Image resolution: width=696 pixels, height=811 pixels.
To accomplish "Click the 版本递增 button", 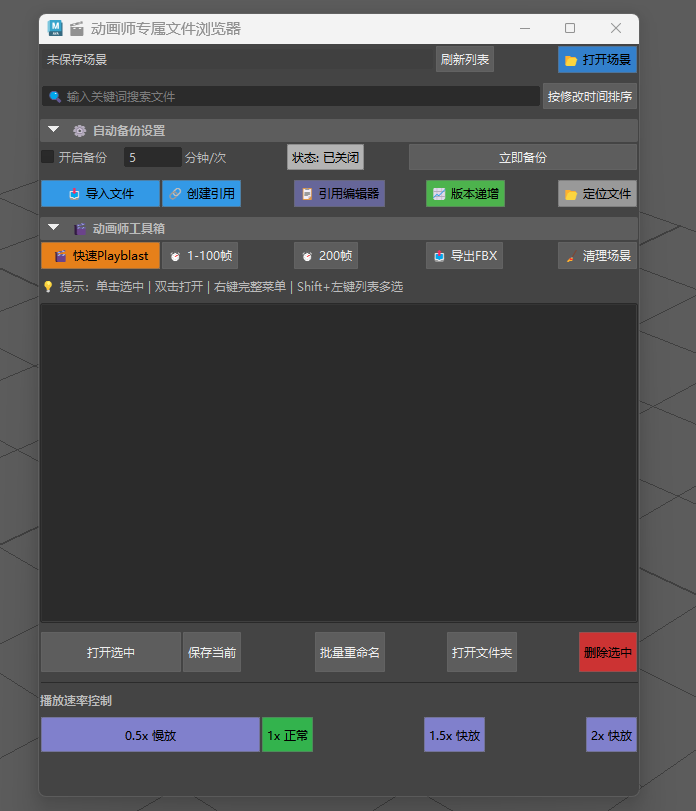I will (465, 193).
